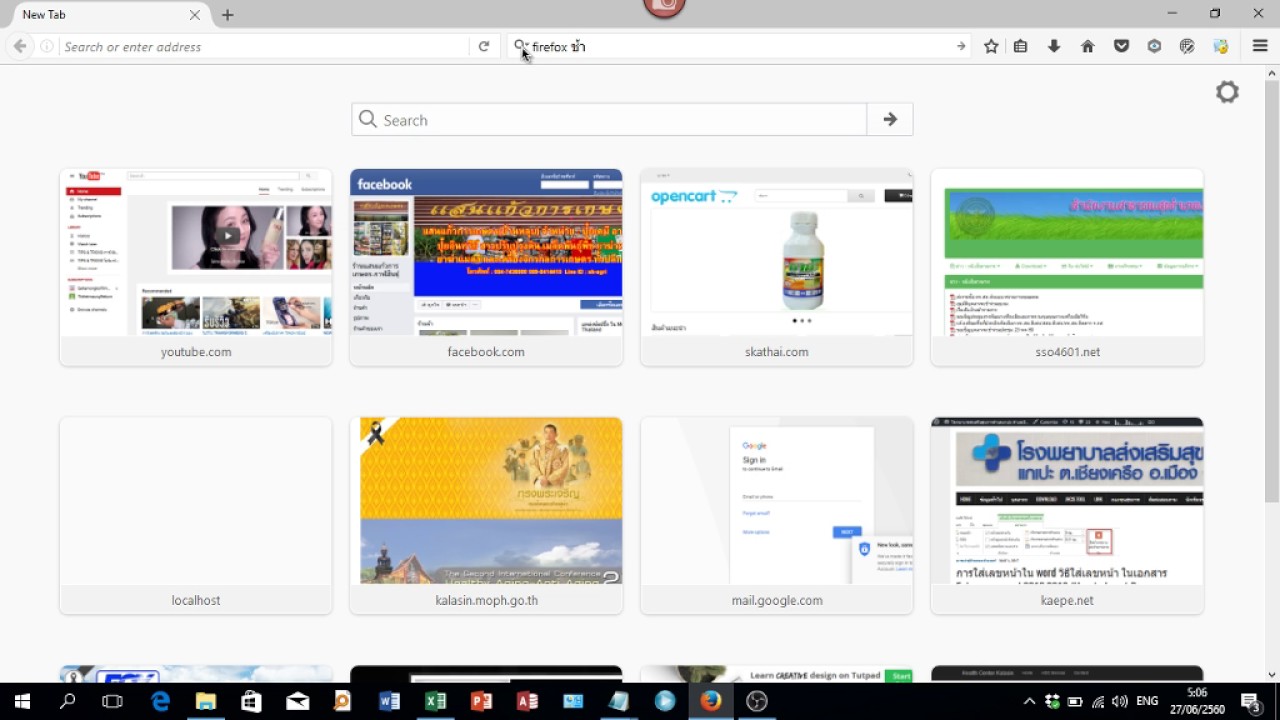Open File Explorer from taskbar

point(206,701)
